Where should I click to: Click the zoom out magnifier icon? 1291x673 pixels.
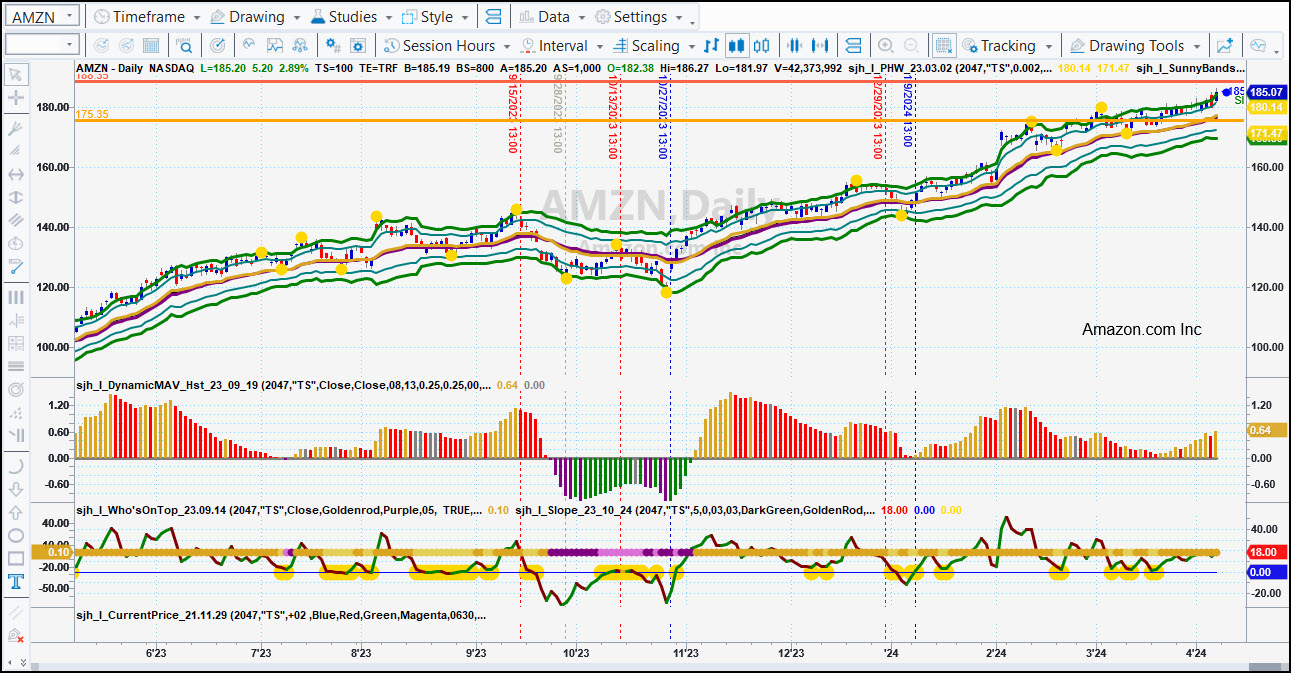[x=911, y=46]
